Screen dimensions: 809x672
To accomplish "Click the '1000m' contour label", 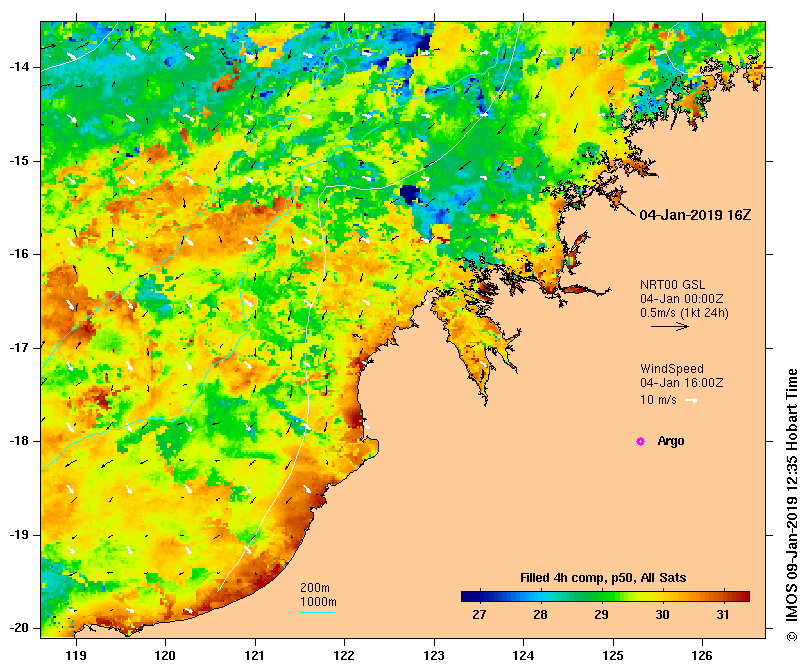I will (x=318, y=602).
